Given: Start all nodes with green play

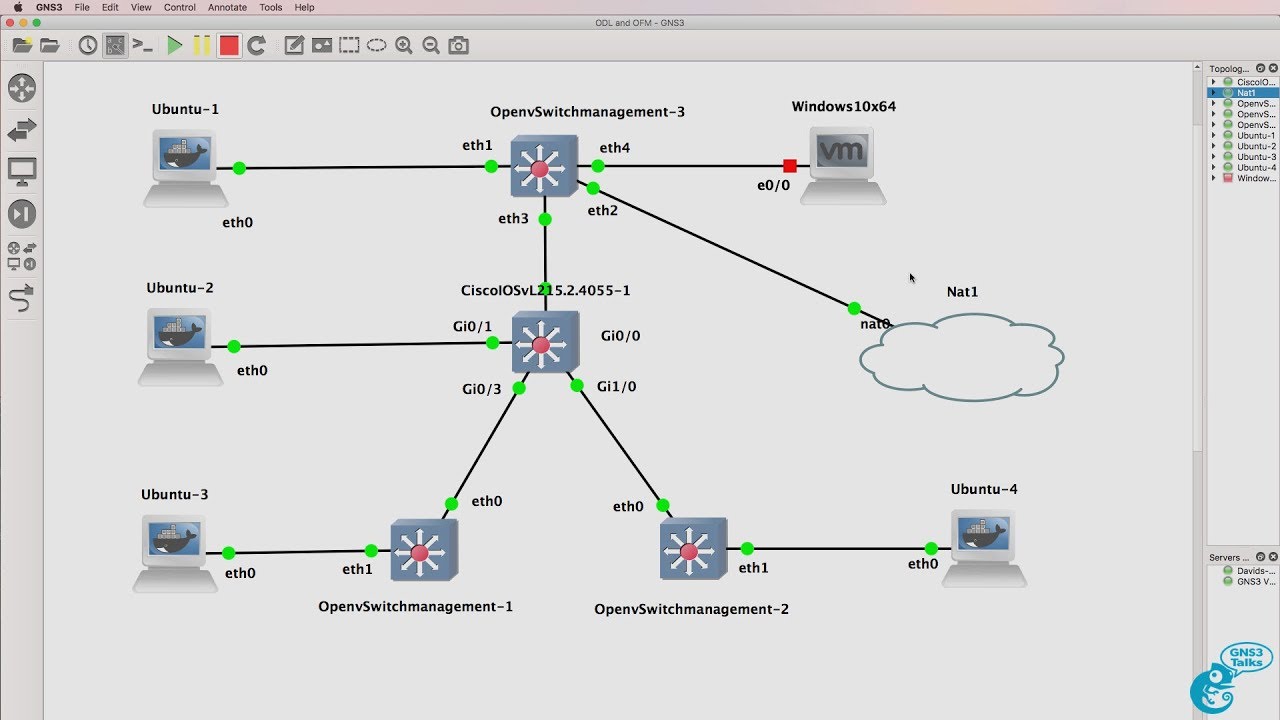Looking at the screenshot, I should click(175, 45).
